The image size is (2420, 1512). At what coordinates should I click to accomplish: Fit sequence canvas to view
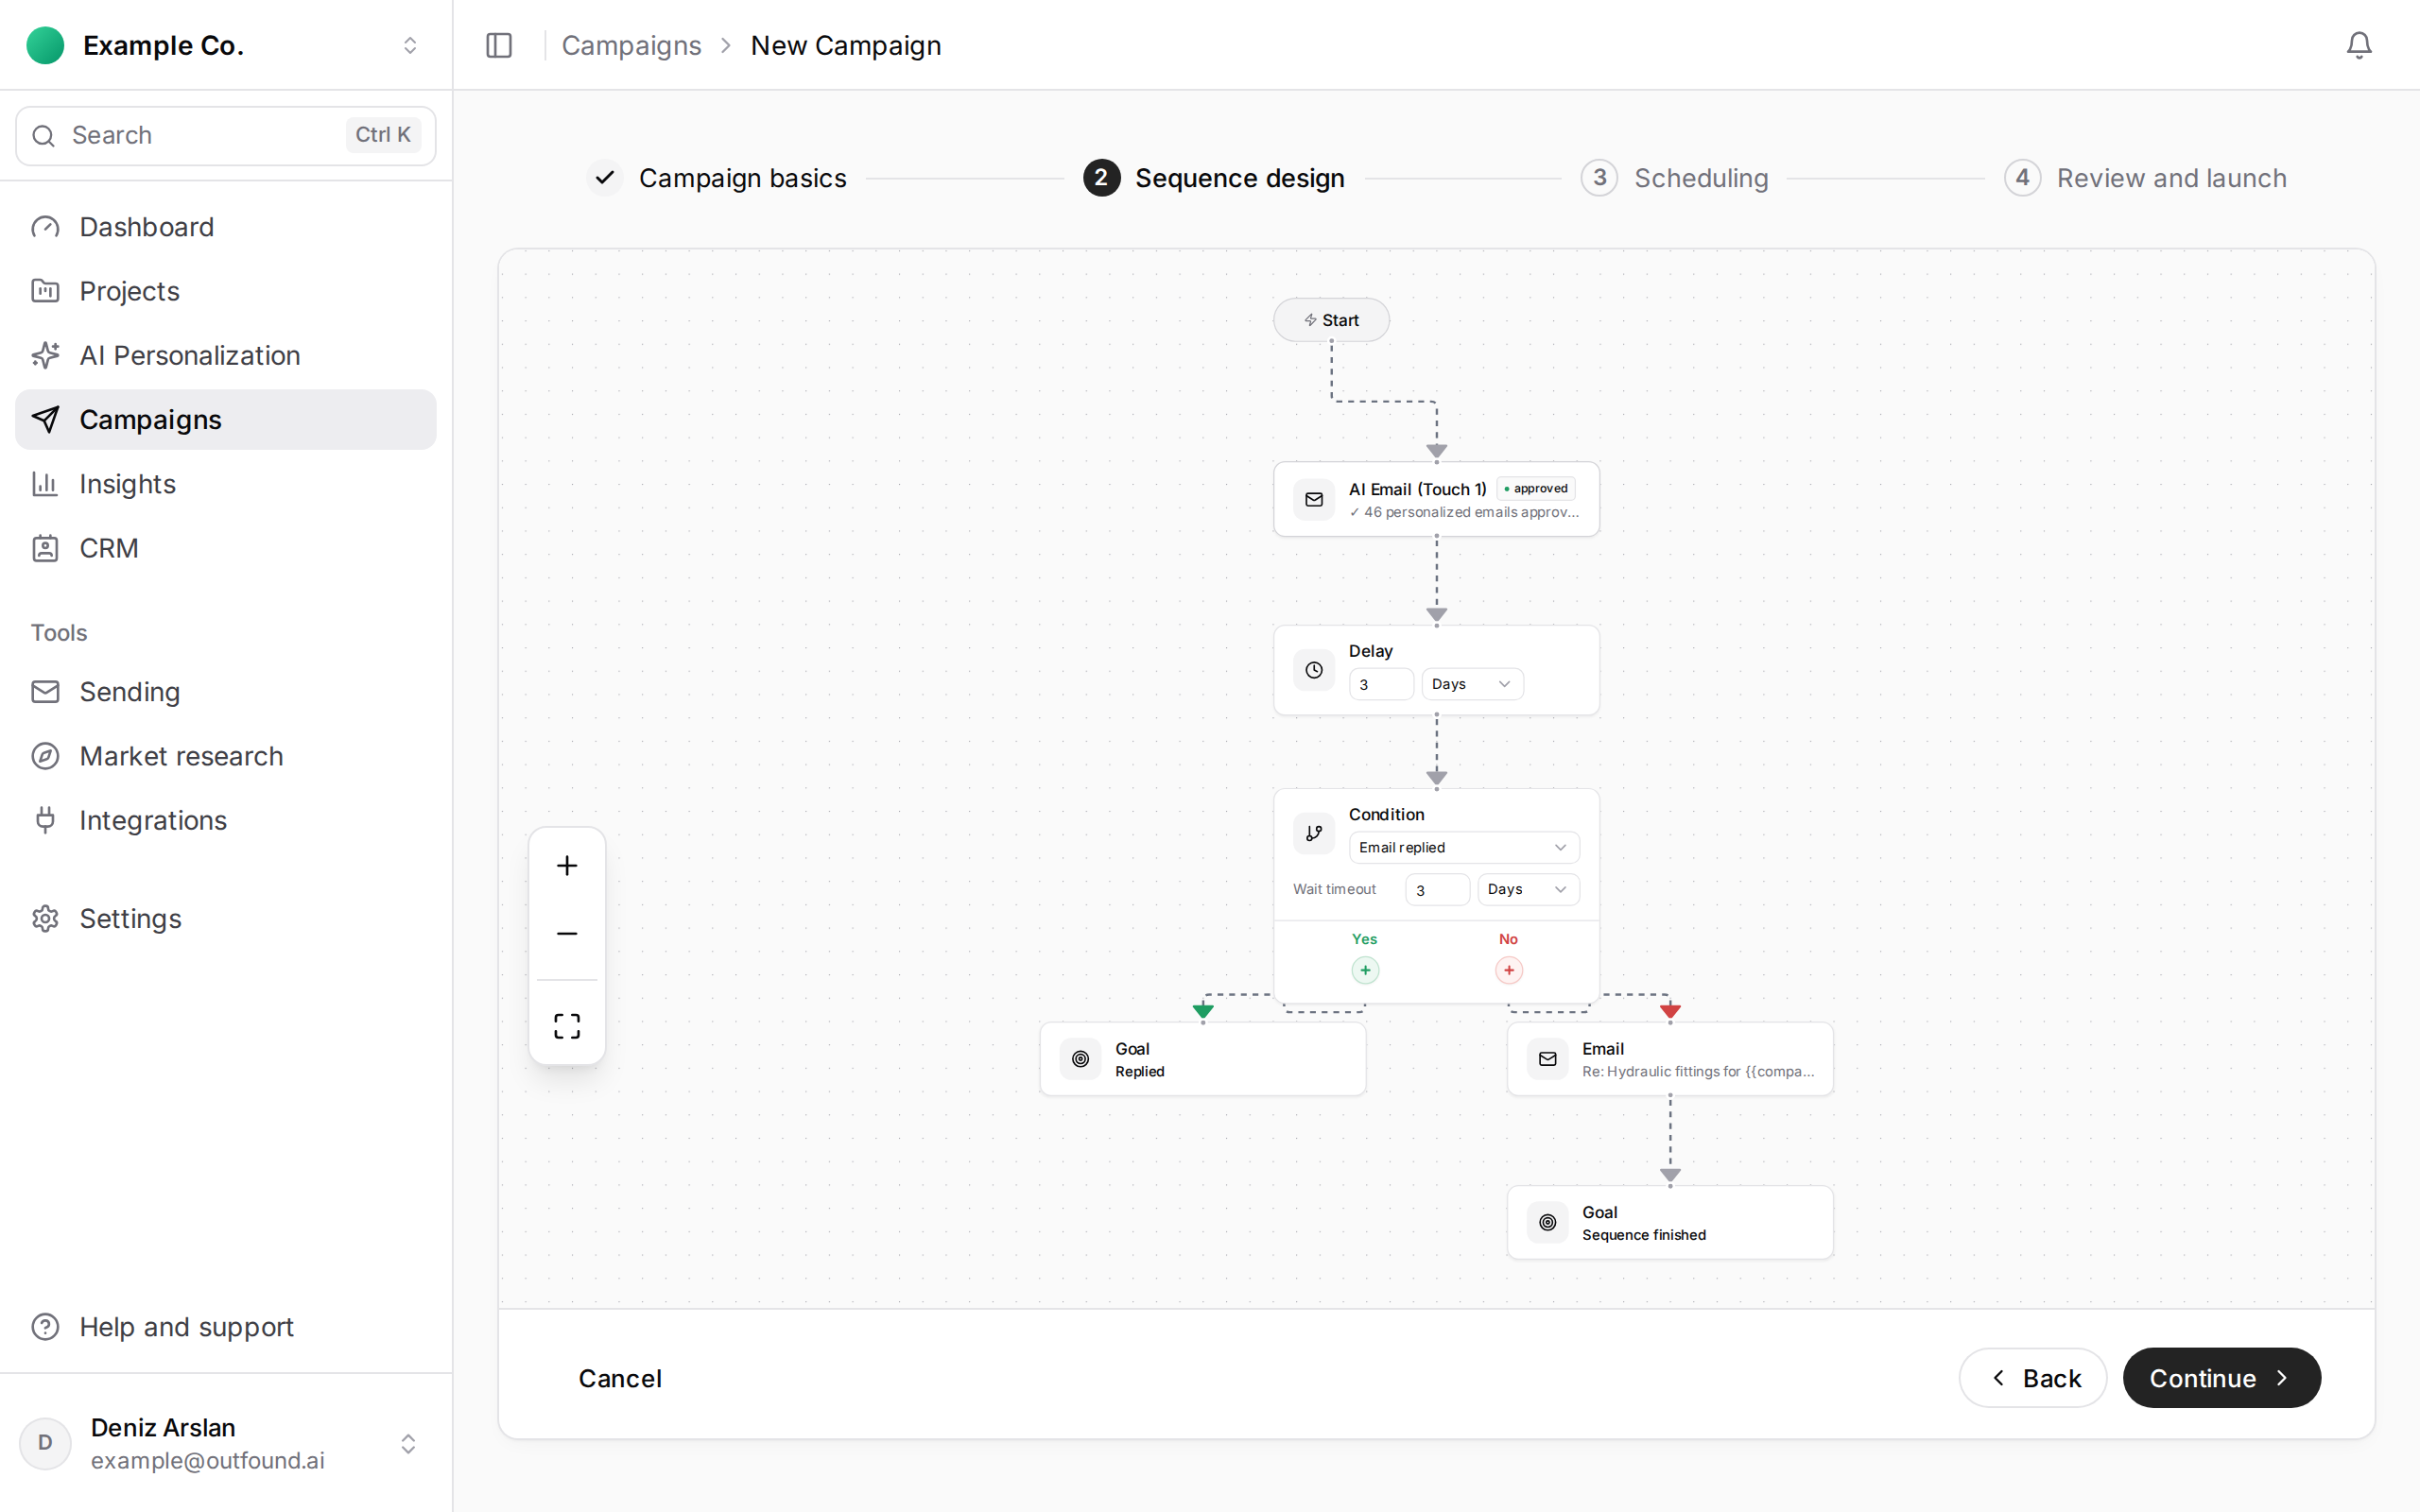tap(567, 1026)
